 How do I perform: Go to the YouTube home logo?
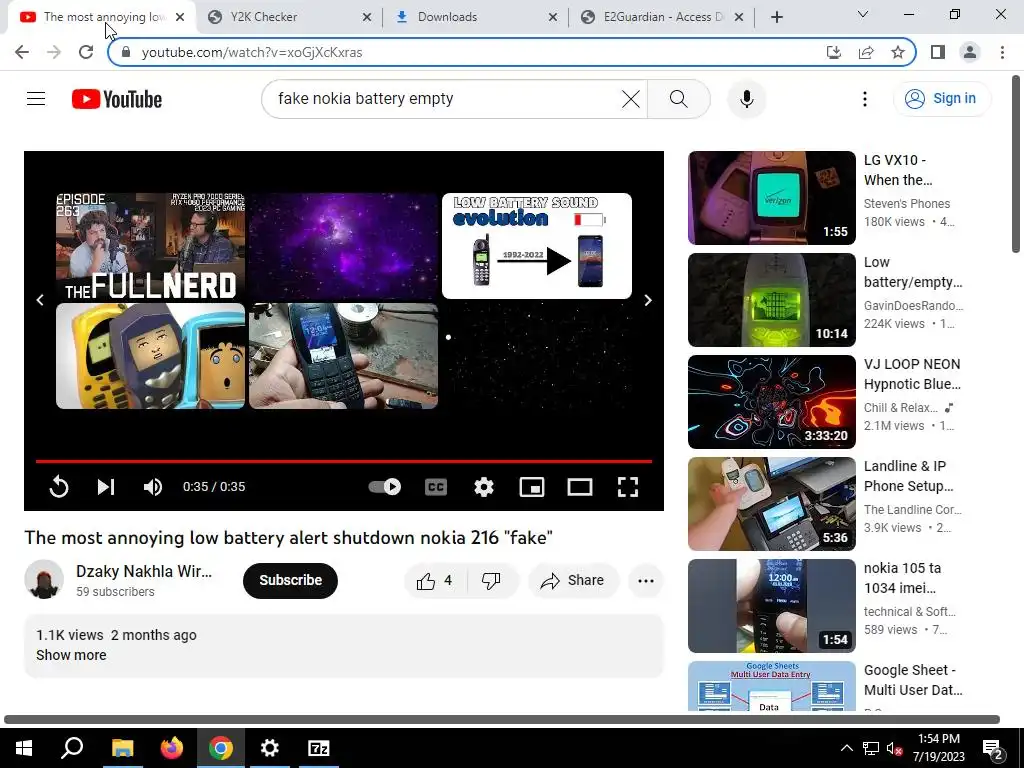tap(117, 99)
